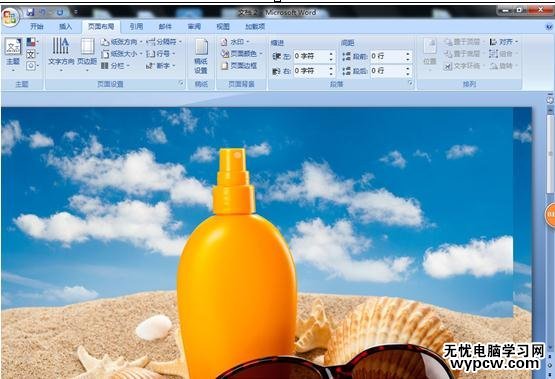The height and width of the screenshot is (379, 555).
Task: Click next page browse button
Action: pyautogui.click(x=550, y=374)
